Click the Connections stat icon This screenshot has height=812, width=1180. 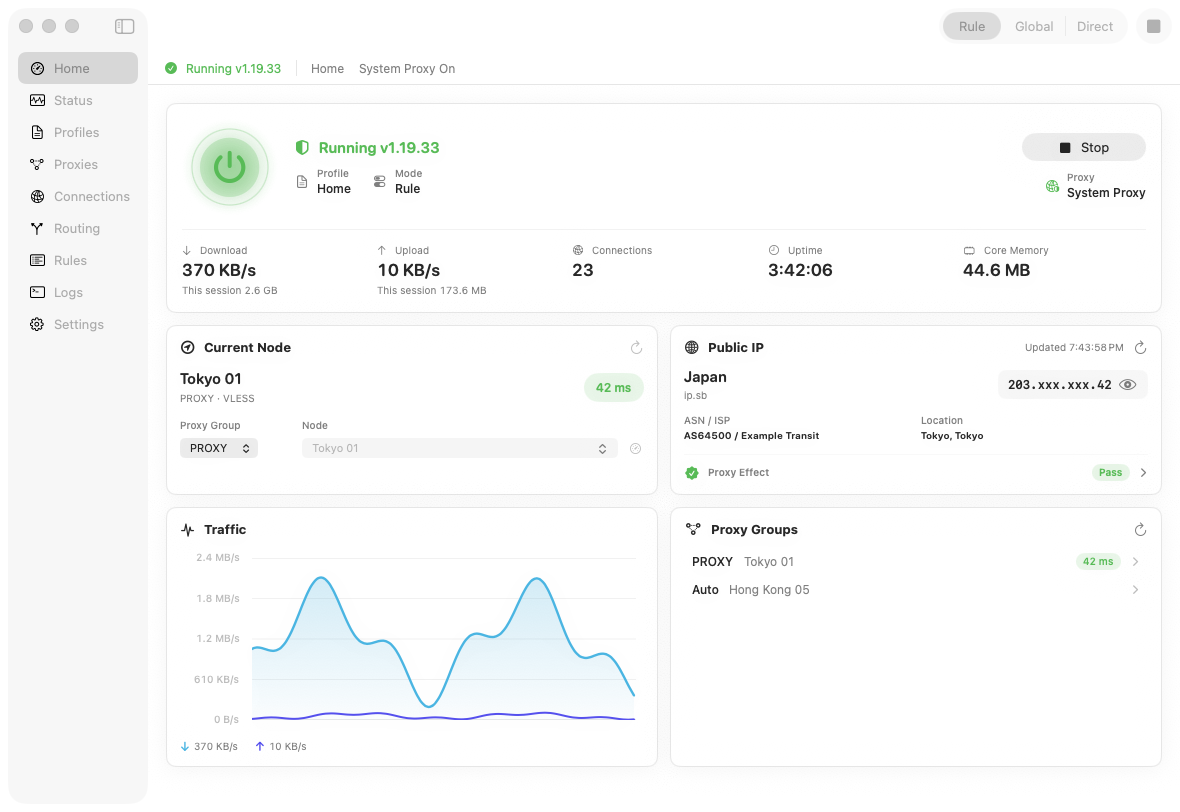578,251
